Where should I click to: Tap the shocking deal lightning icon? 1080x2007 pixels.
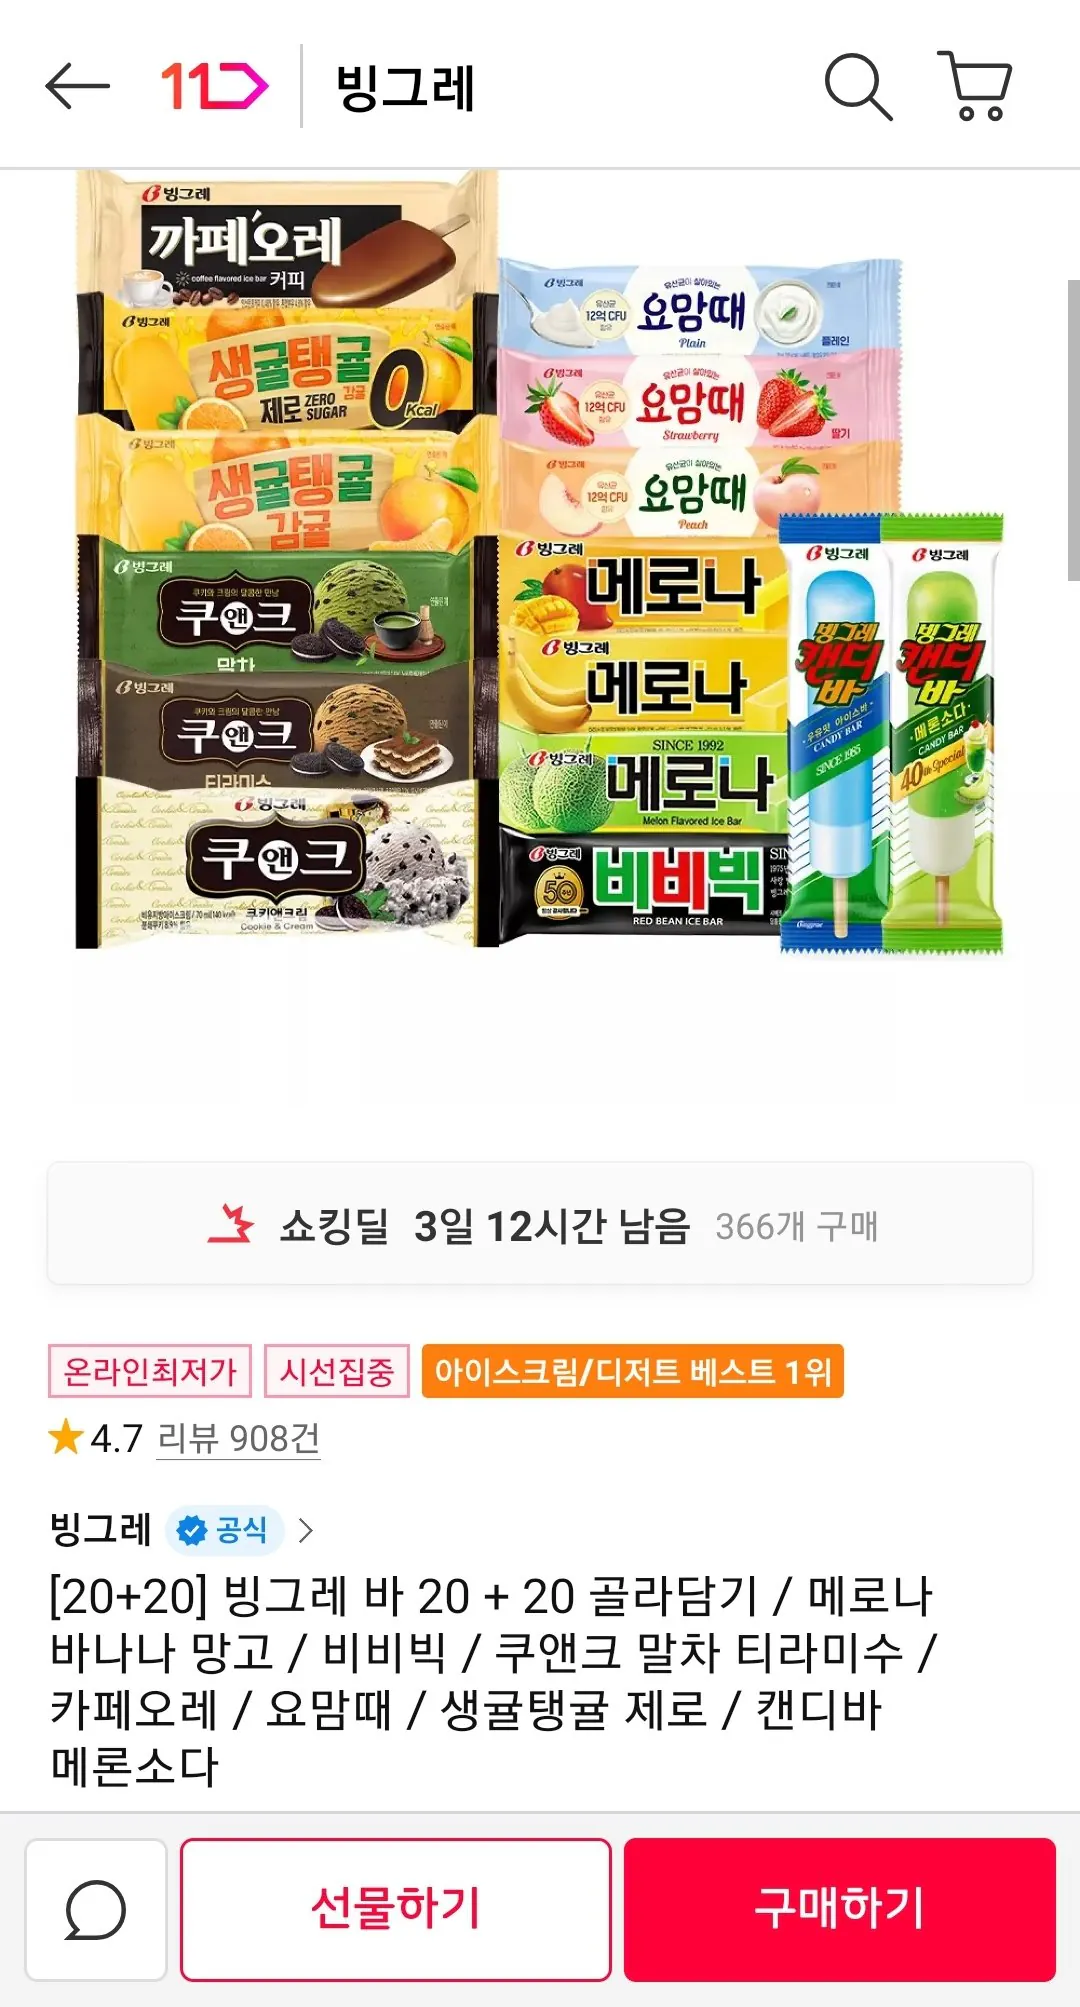pos(231,1224)
